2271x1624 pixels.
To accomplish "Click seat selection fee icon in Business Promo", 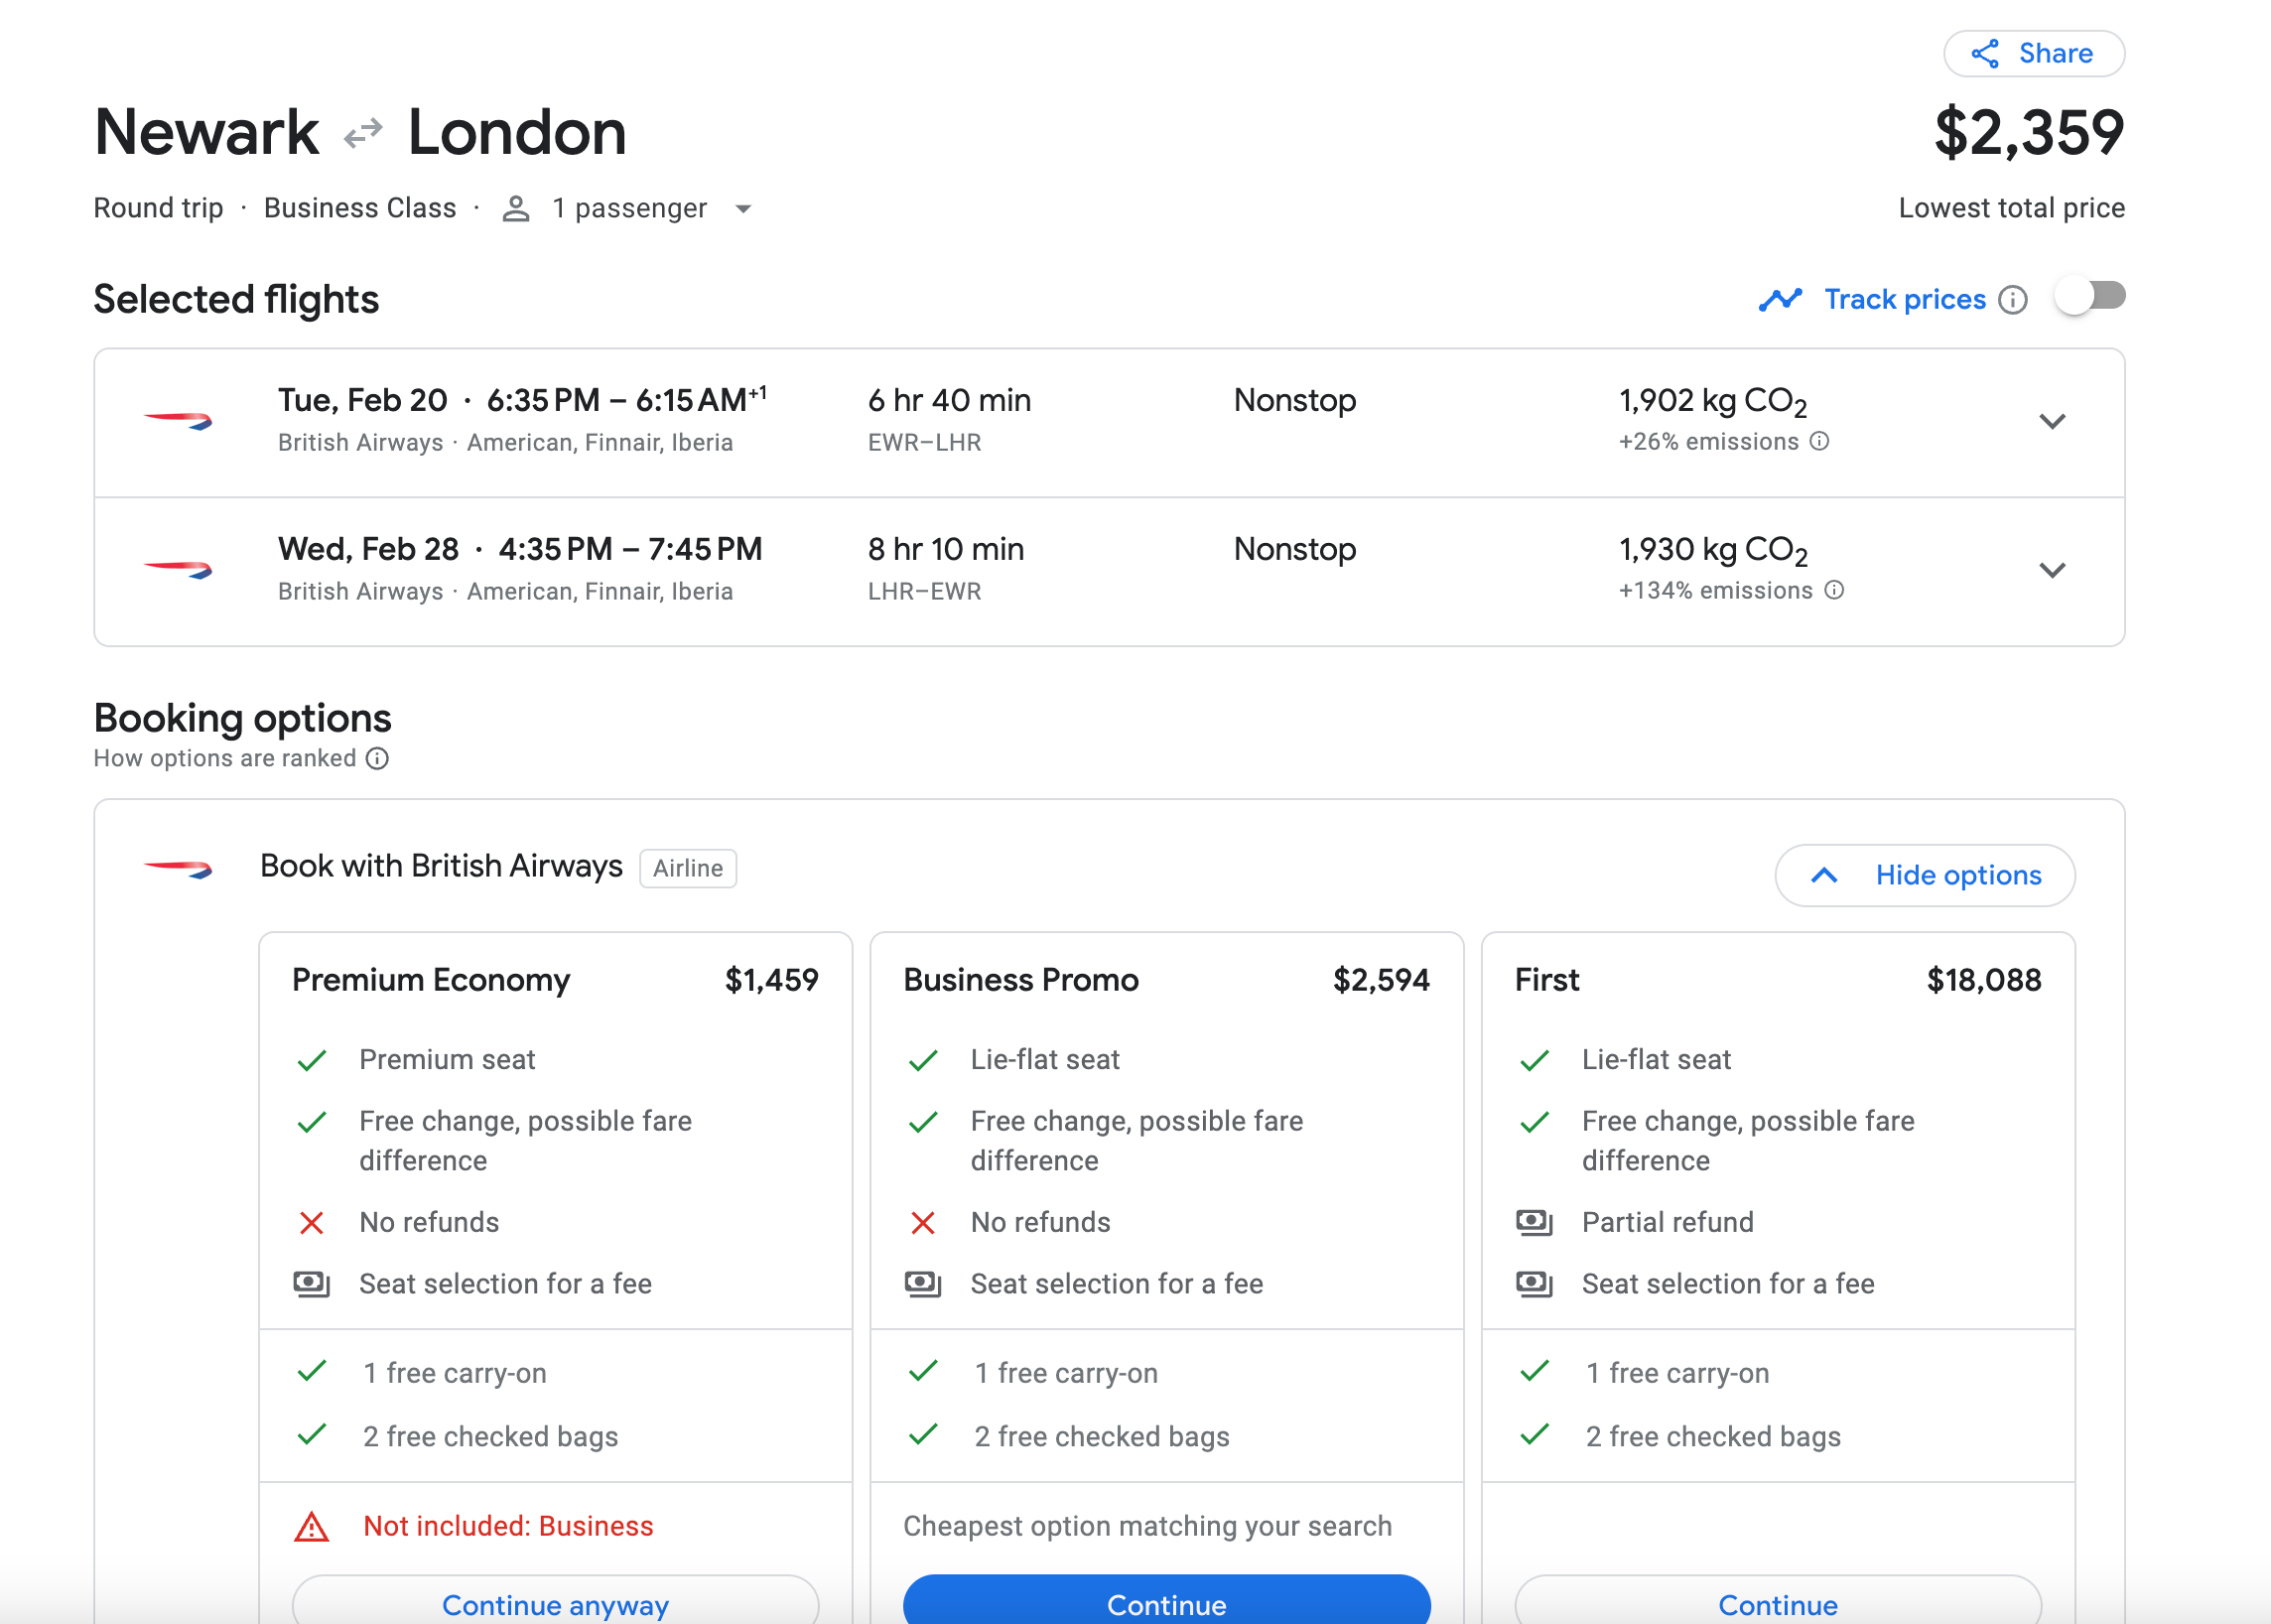I will pos(923,1283).
